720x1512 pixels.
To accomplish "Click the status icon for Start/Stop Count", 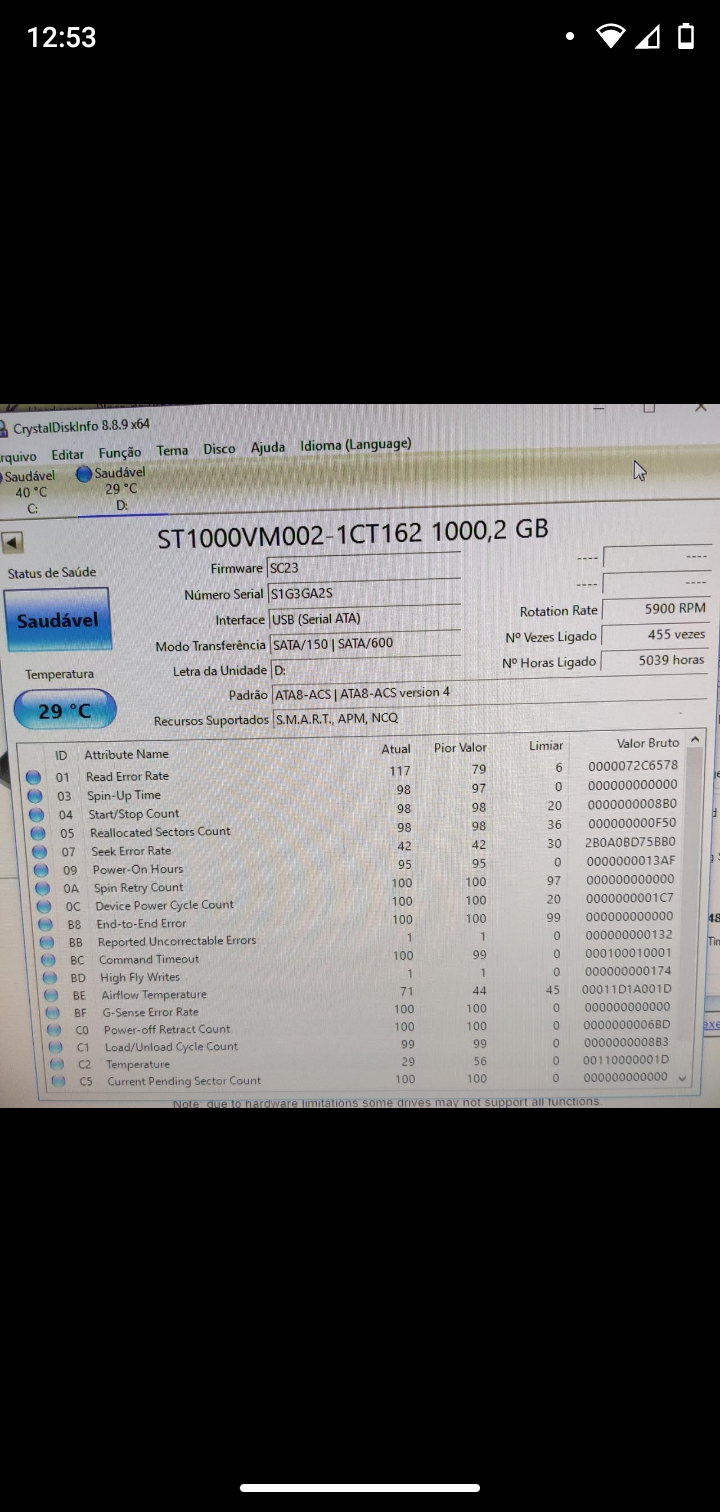I will pyautogui.click(x=37, y=815).
